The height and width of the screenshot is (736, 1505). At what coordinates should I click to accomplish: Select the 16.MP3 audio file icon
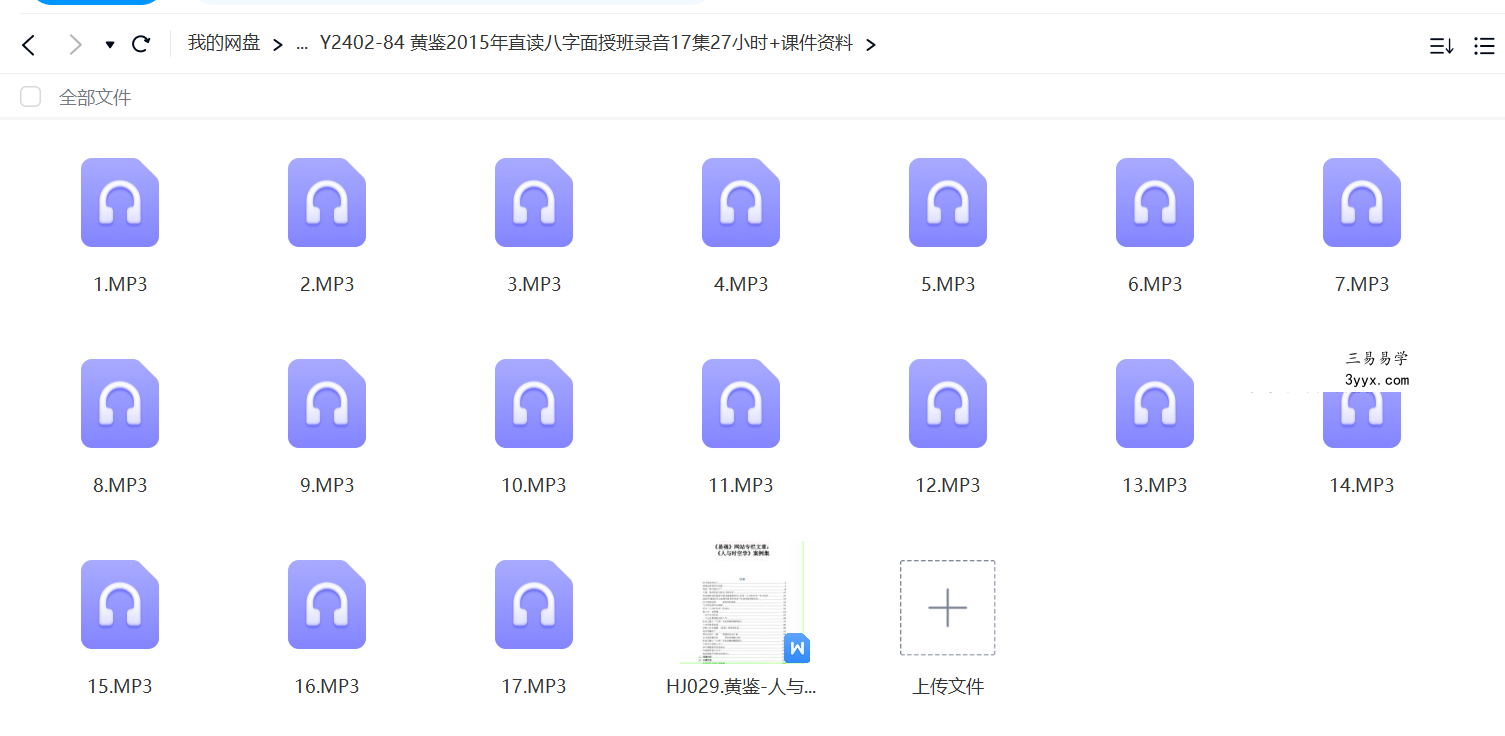[x=327, y=604]
